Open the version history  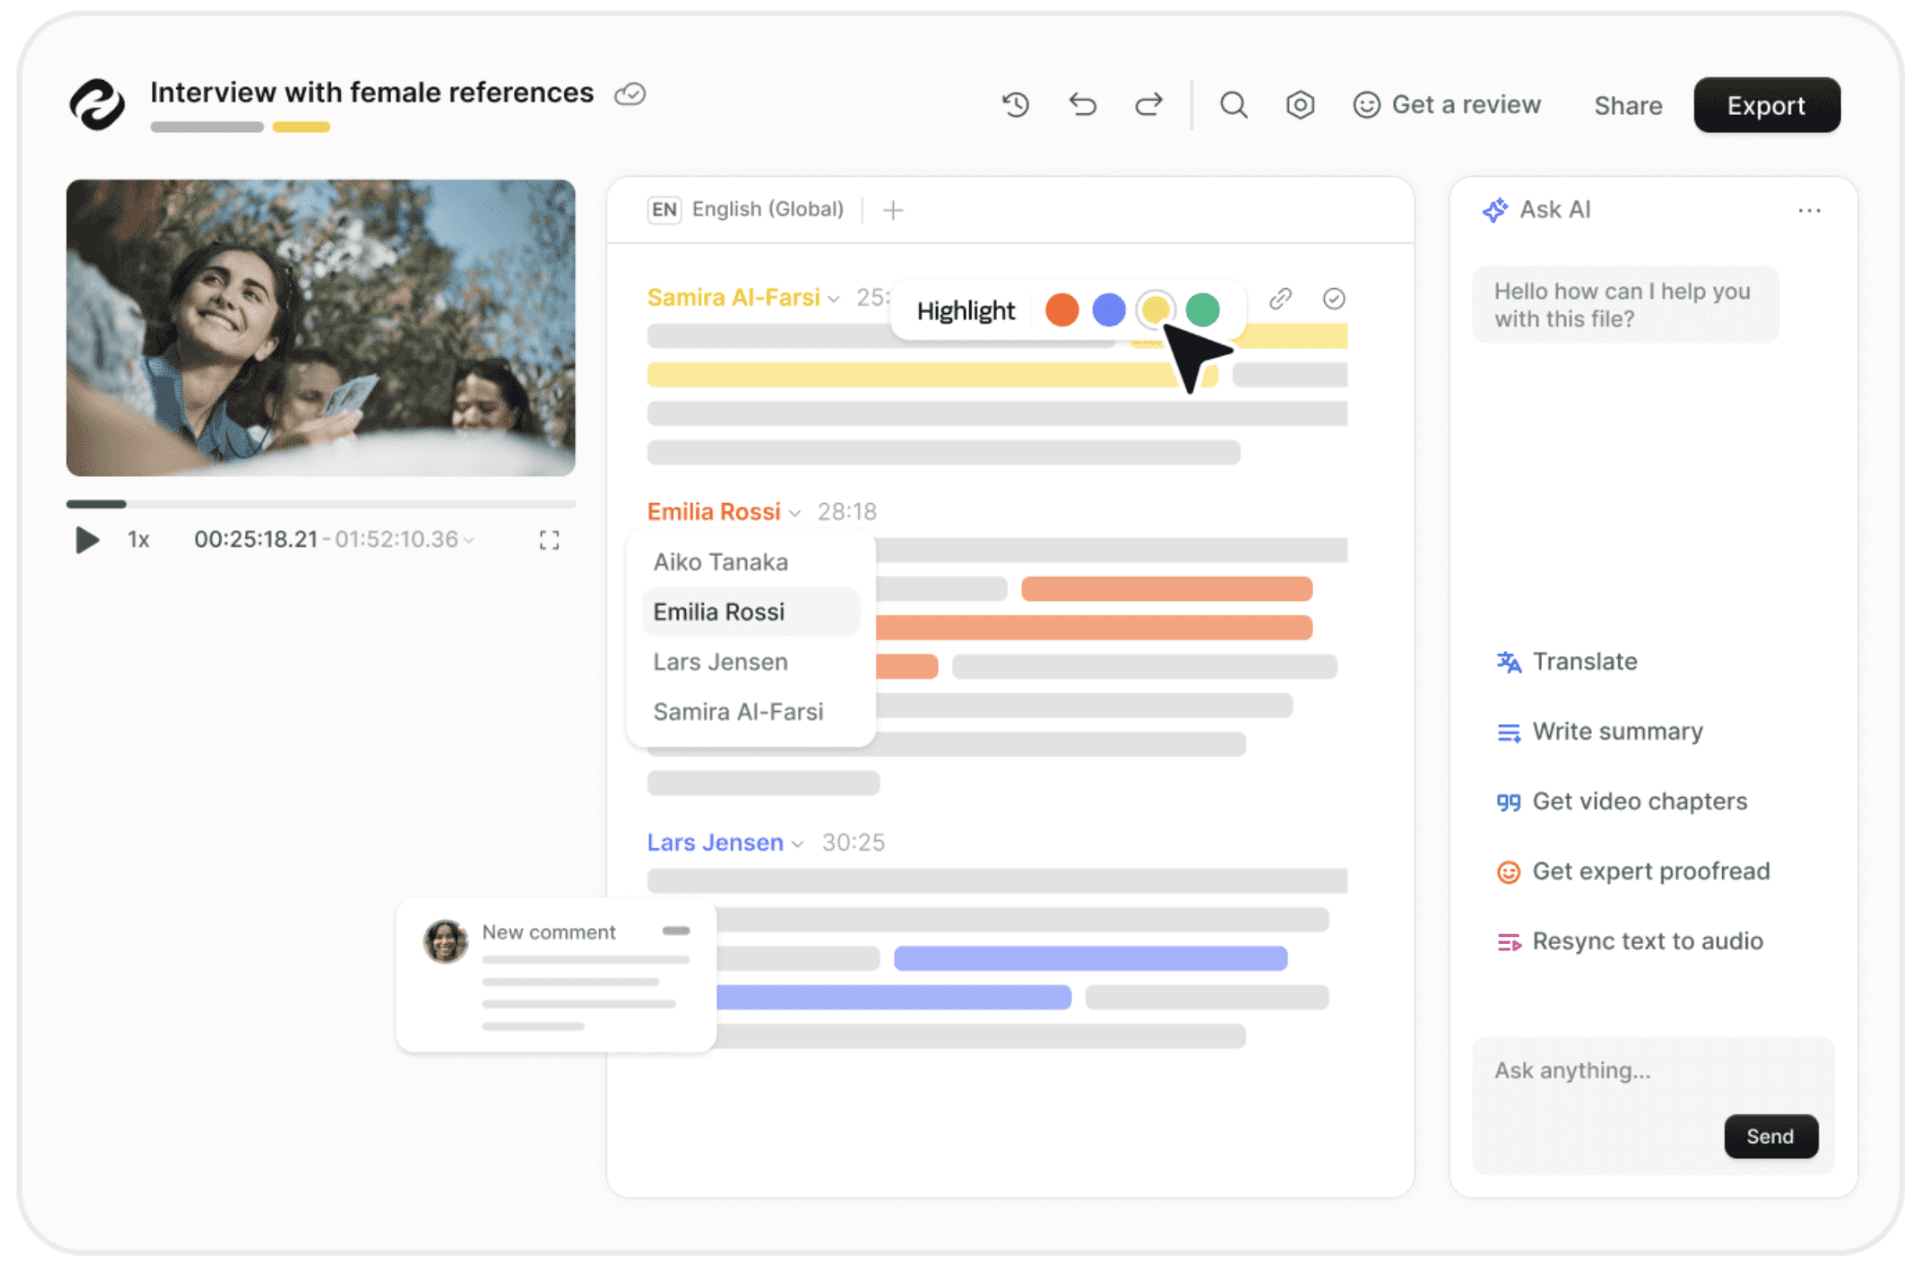[1016, 104]
